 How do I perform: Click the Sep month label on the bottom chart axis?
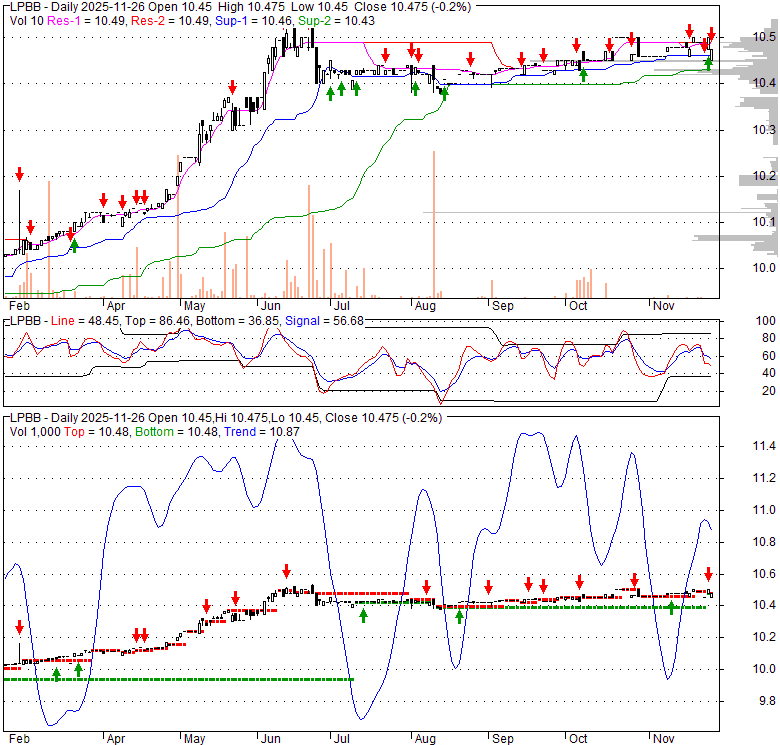click(x=503, y=737)
